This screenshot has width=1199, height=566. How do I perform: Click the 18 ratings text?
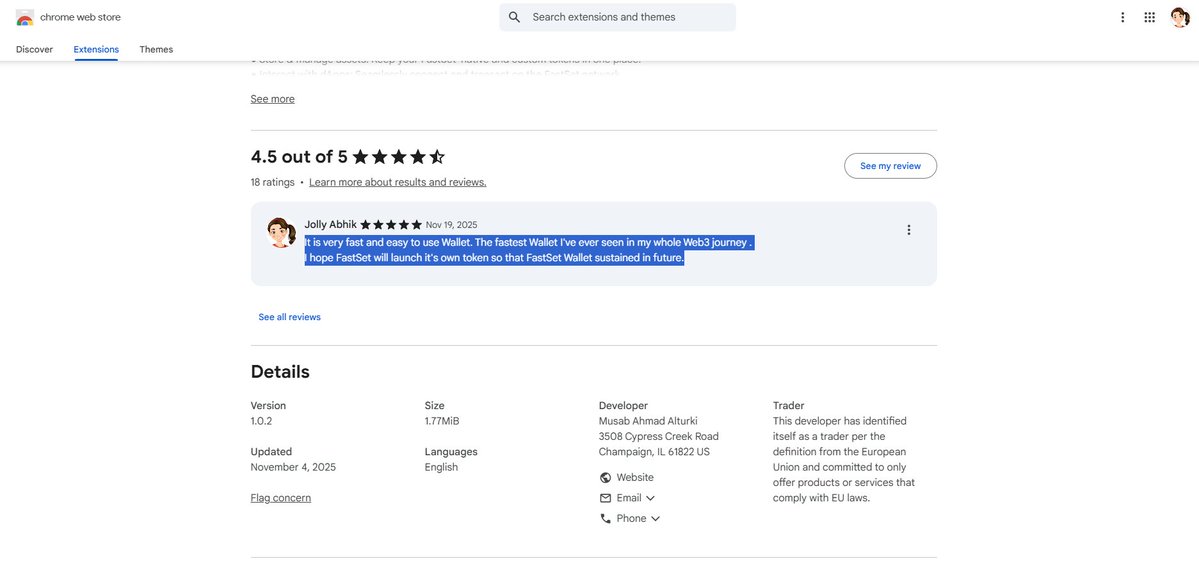click(x=272, y=182)
